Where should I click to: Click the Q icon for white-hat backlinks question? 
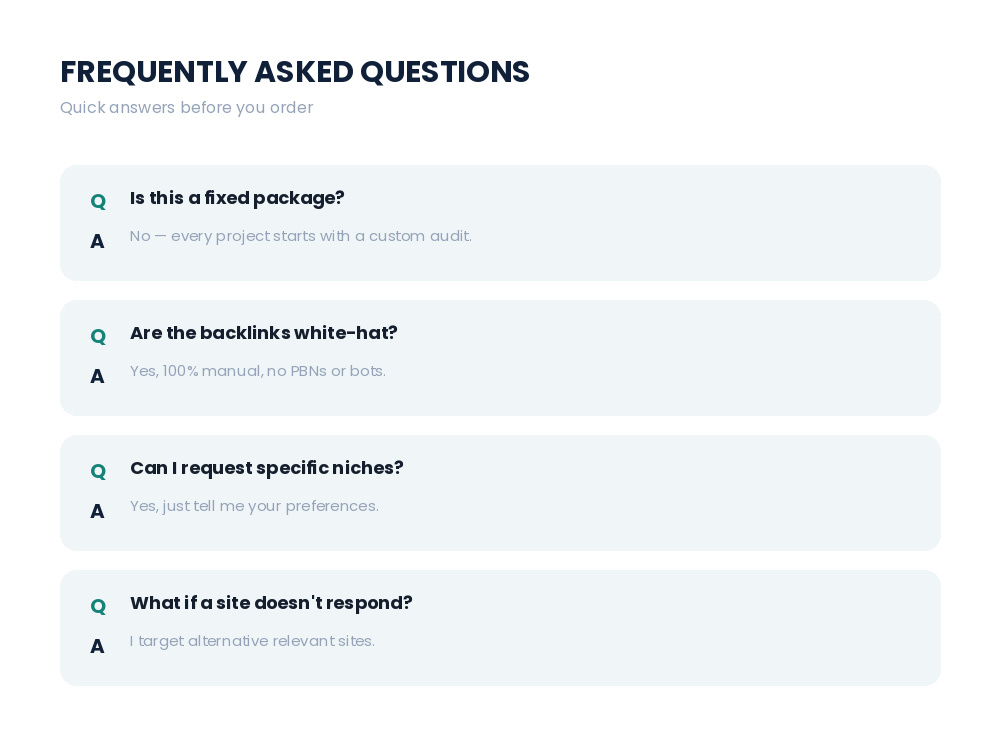coord(98,336)
